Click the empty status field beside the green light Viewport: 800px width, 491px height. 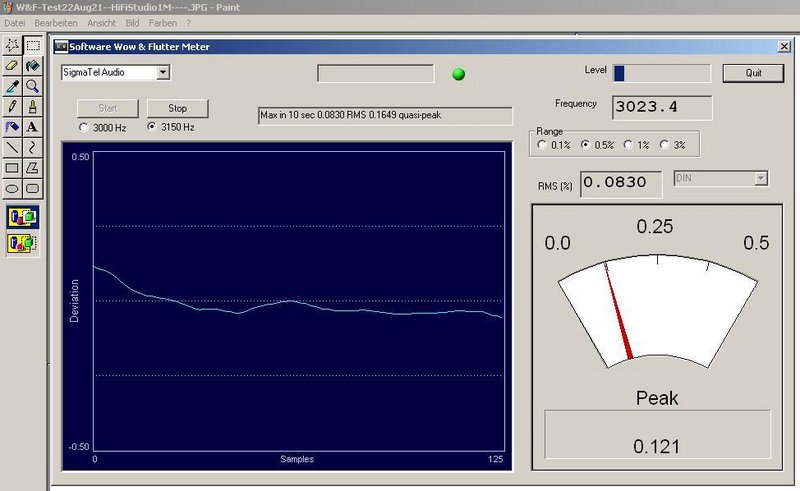(376, 73)
